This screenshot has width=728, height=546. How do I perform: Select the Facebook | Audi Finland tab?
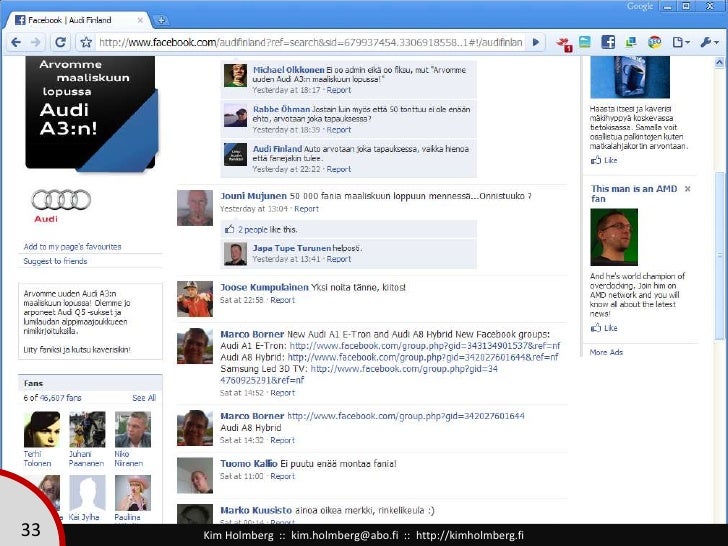[x=77, y=20]
